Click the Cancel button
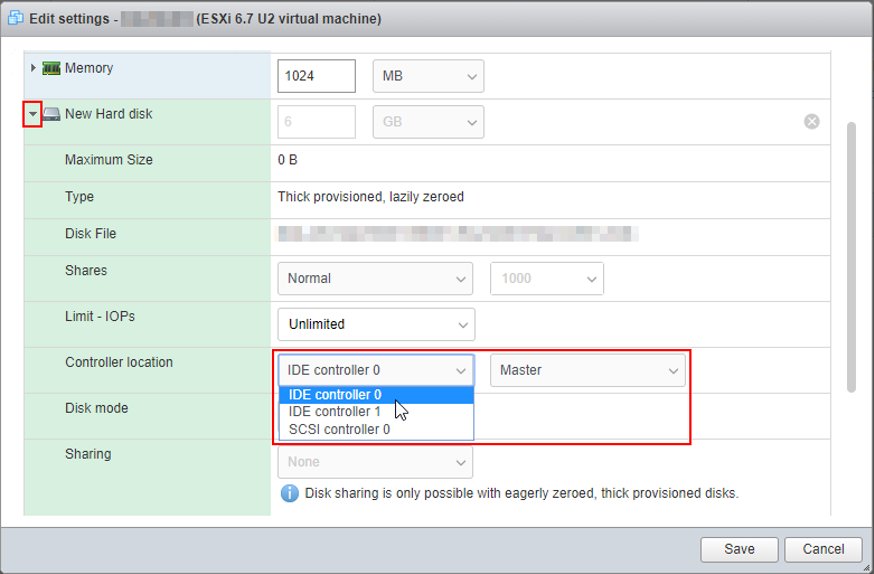The height and width of the screenshot is (574, 874). point(823,549)
